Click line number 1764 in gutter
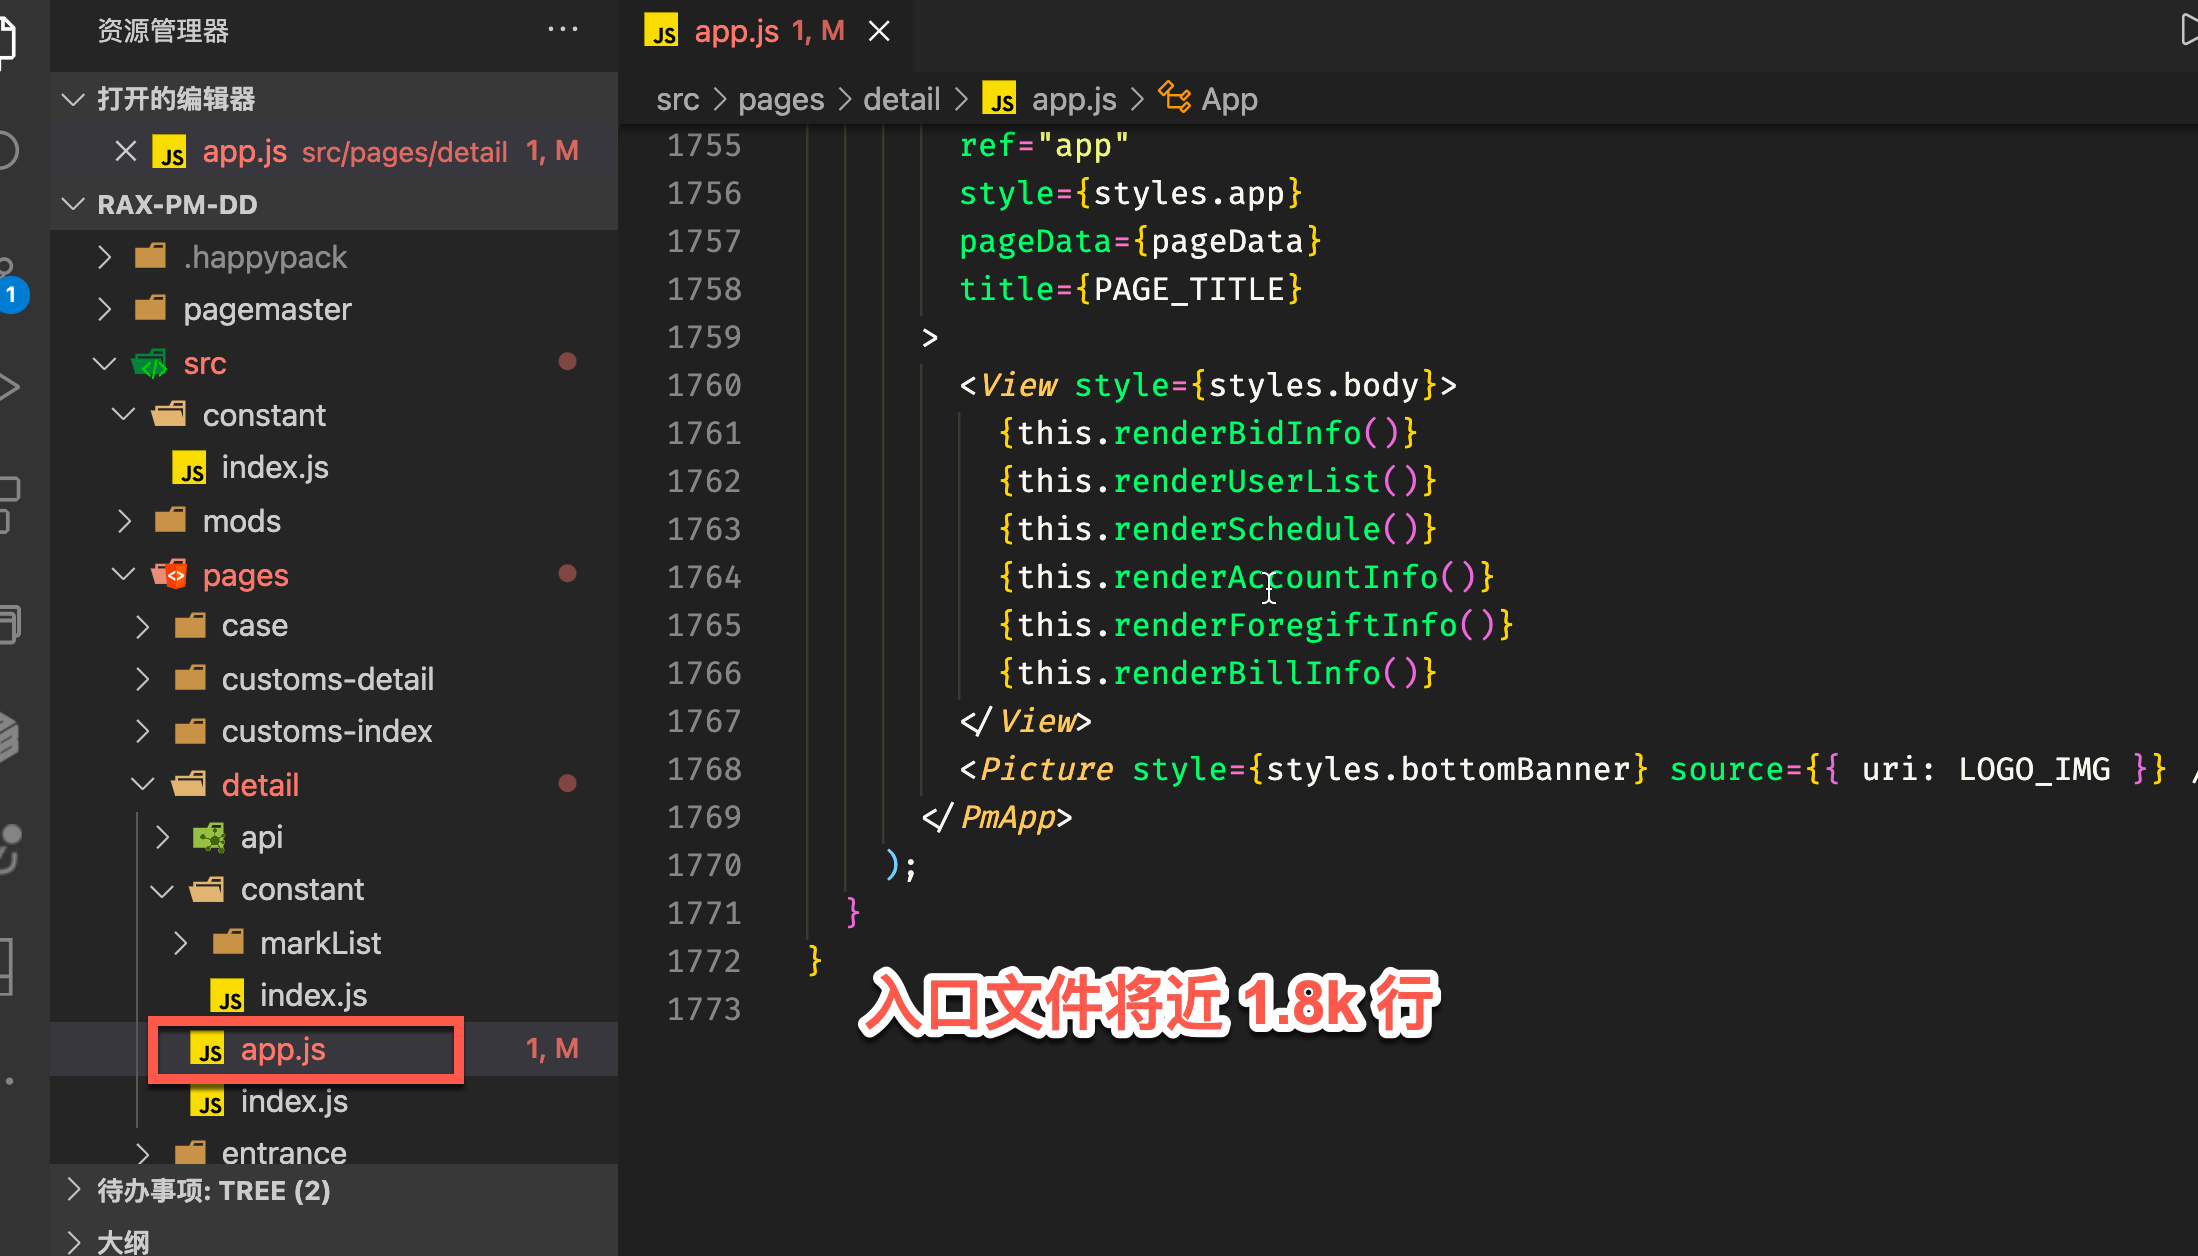This screenshot has height=1256, width=2198. pos(704,577)
